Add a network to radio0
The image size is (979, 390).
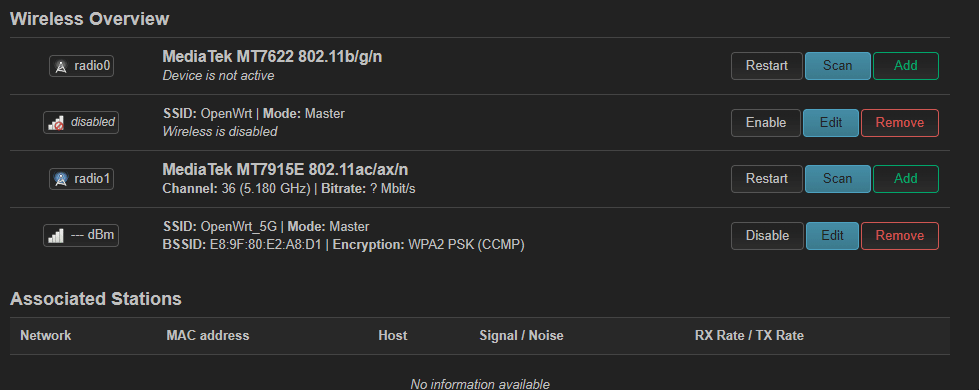point(905,66)
